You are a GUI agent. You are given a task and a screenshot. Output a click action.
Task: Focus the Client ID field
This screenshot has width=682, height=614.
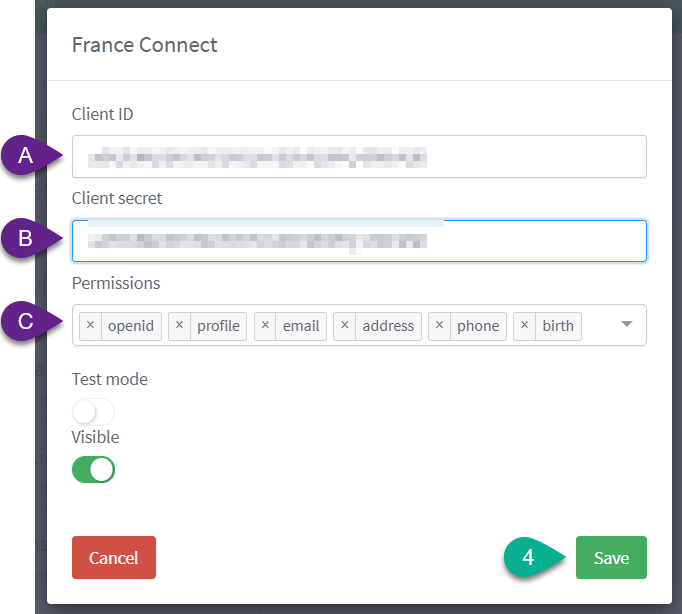[x=359, y=157]
